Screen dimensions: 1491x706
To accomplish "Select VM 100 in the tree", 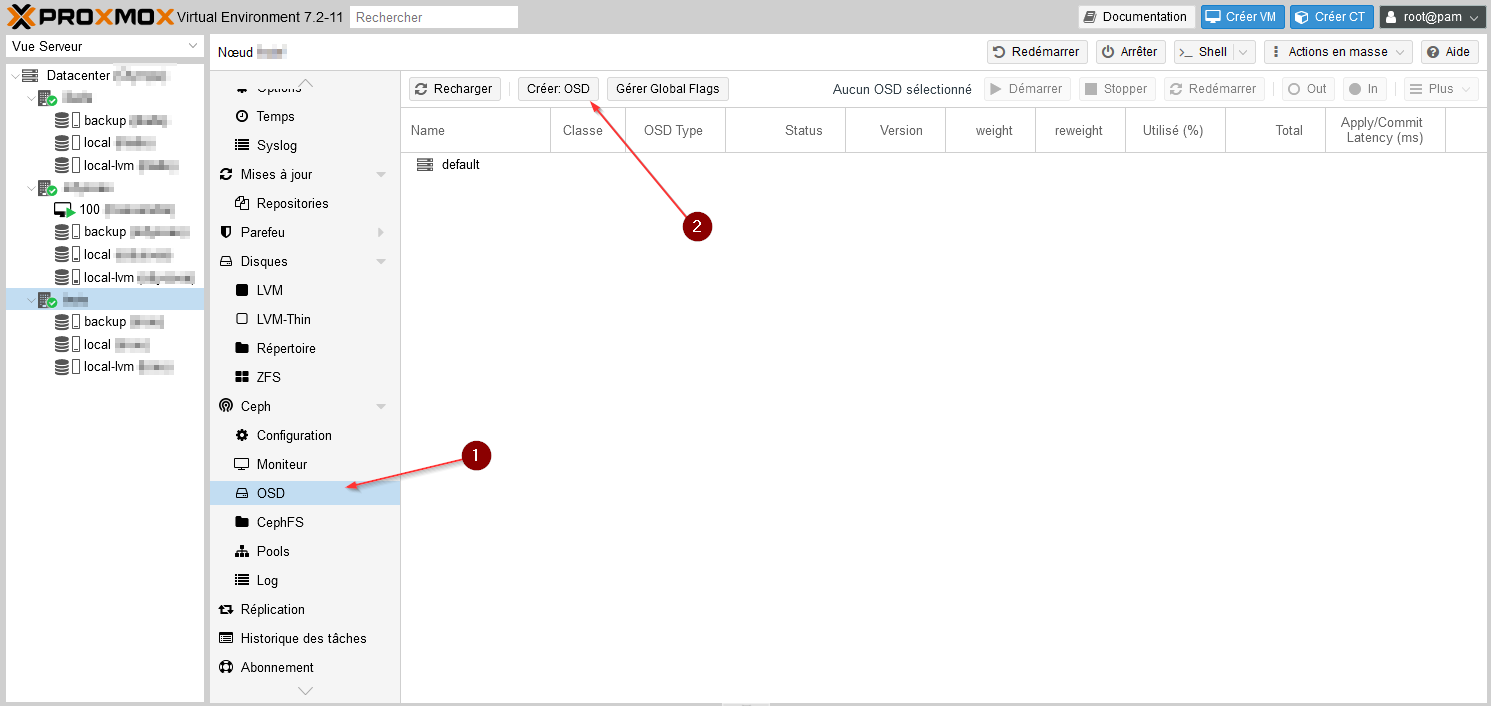I will [90, 210].
